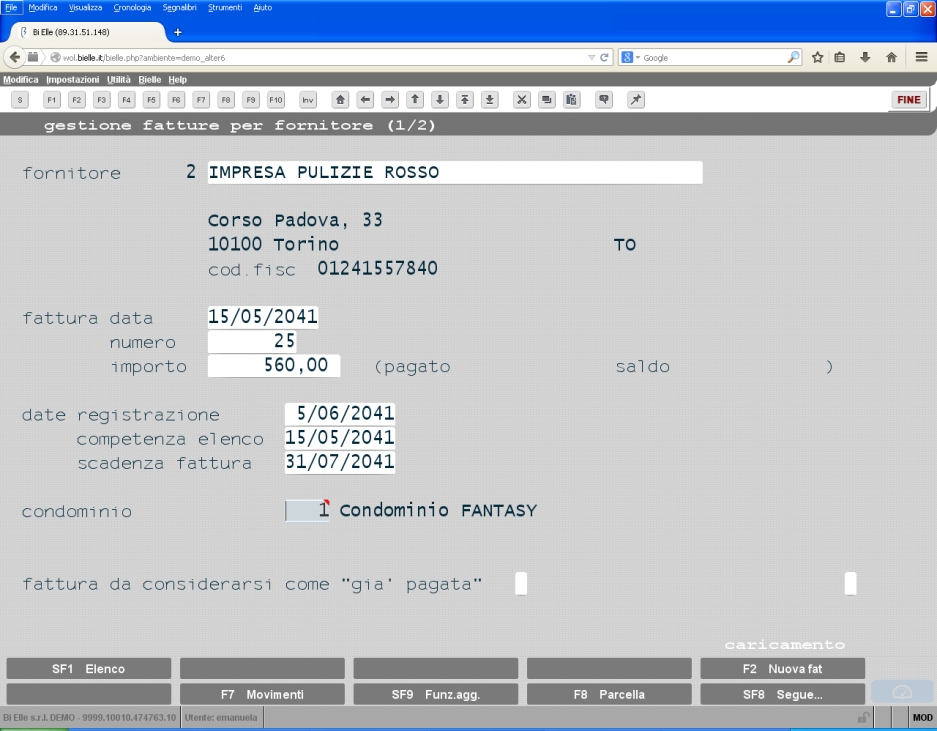937x731 pixels.
Task: Click the right arrow toolbar icon
Action: tap(390, 100)
